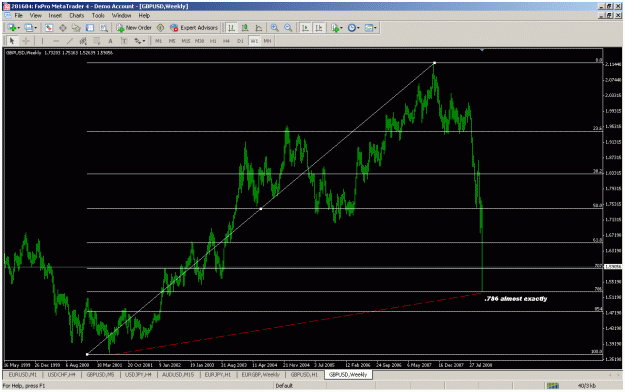Open the Strategy Tester magnifier icon
The image size is (625, 392).
[104, 28]
